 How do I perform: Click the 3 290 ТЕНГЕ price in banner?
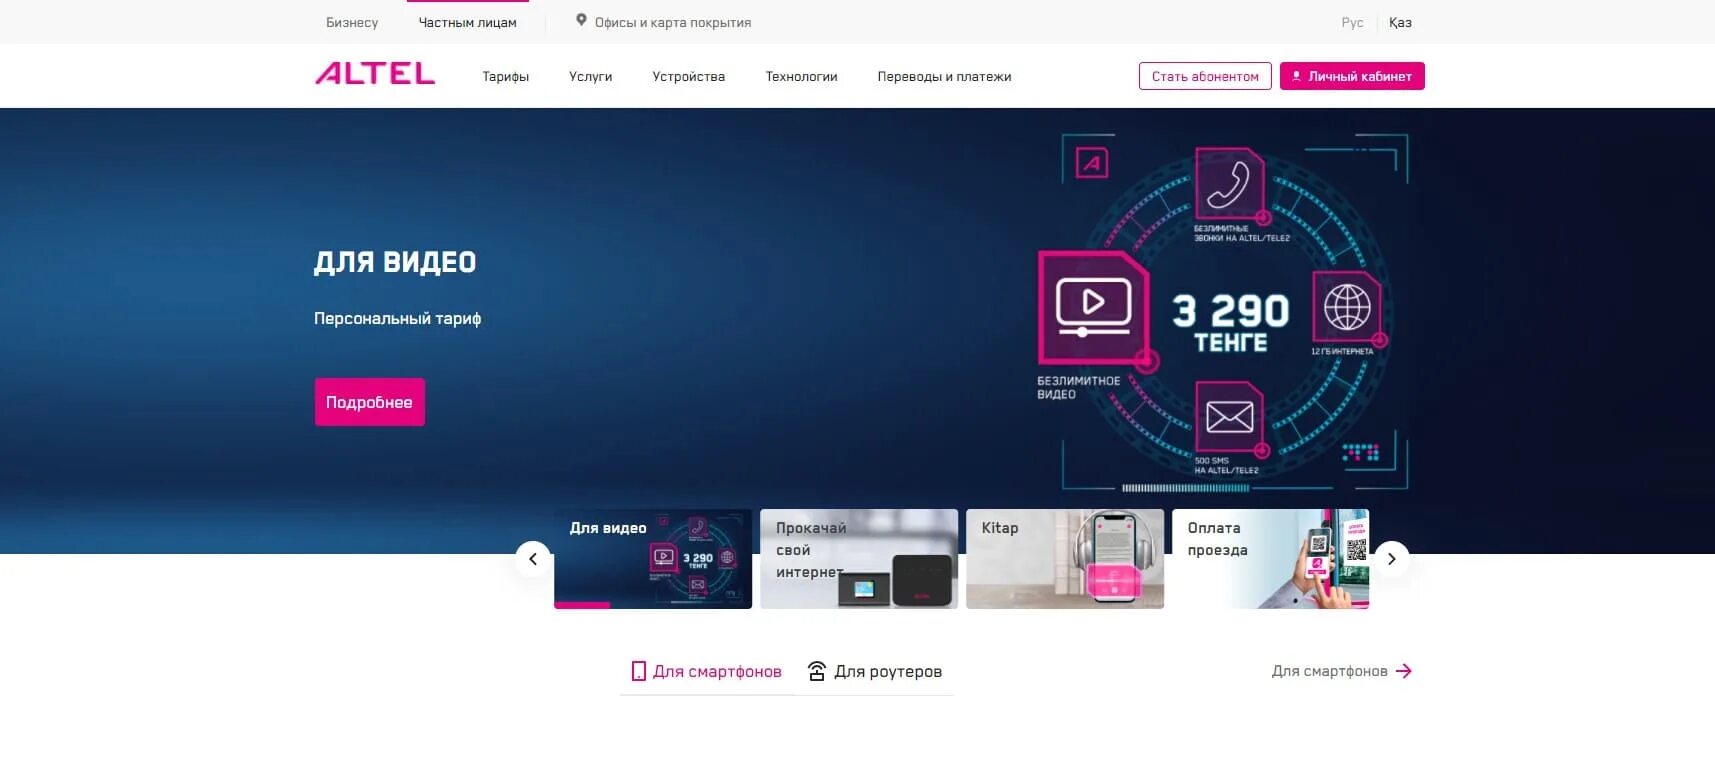point(1231,323)
